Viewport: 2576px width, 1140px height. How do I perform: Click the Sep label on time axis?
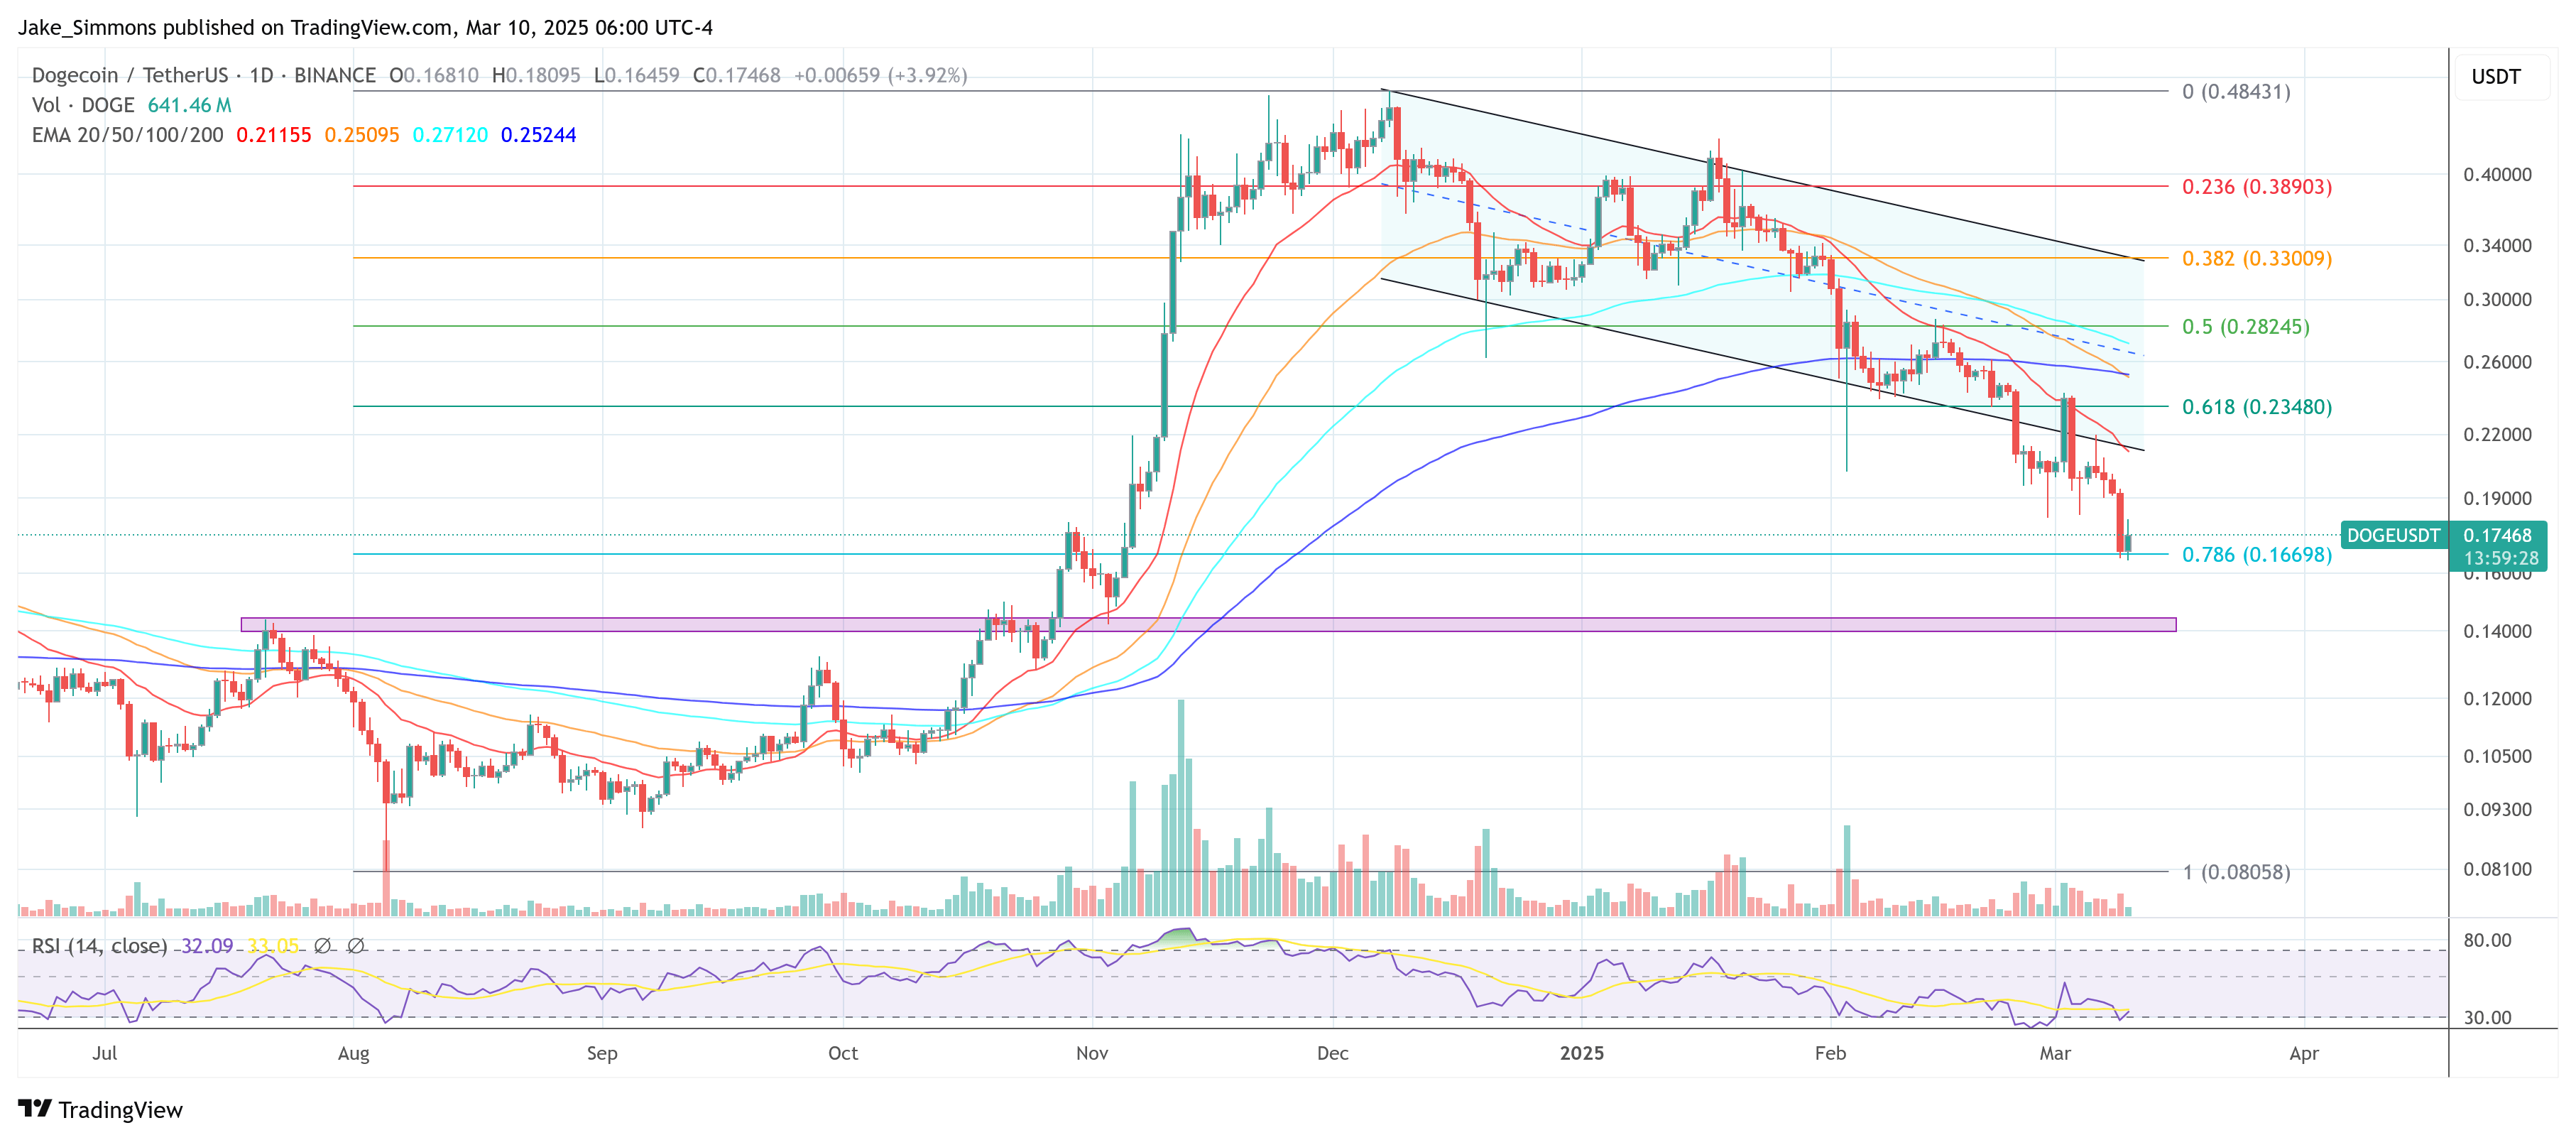tap(602, 1053)
